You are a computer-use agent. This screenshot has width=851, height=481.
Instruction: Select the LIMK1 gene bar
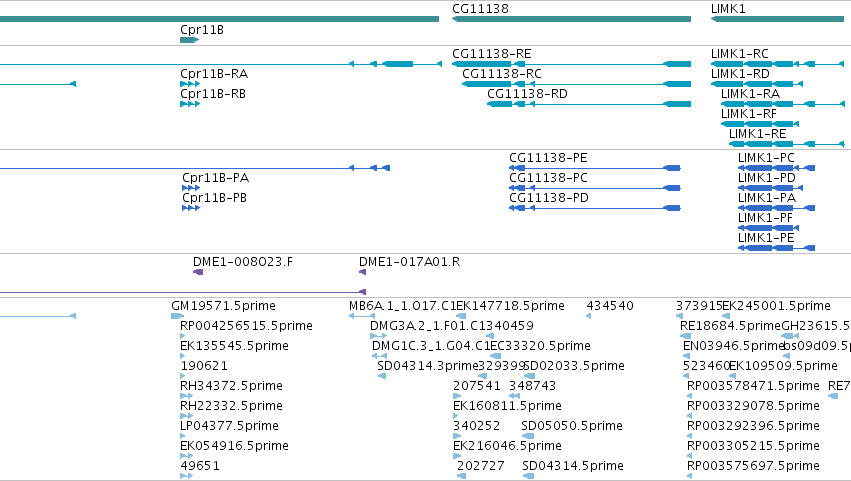pyautogui.click(x=777, y=19)
